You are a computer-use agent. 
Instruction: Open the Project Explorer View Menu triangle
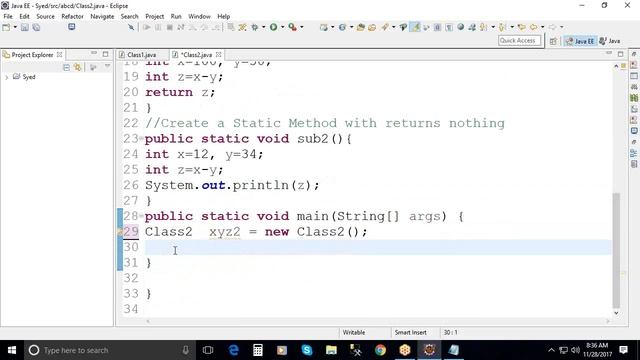pyautogui.click(x=107, y=67)
